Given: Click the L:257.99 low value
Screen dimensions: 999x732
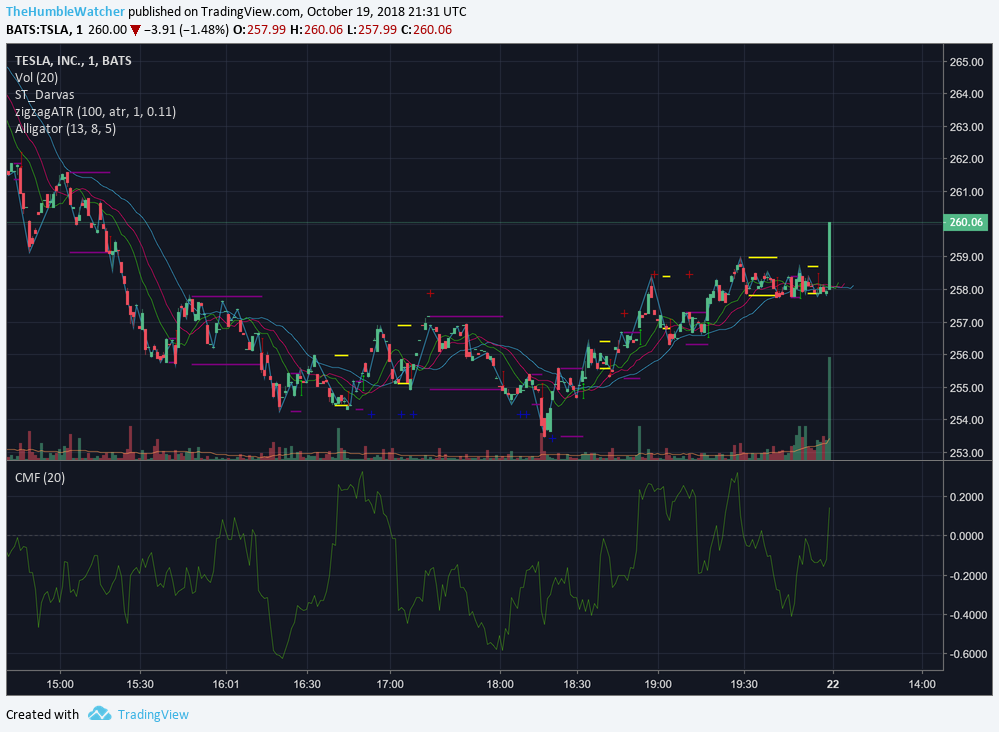Looking at the screenshot, I should (x=371, y=30).
